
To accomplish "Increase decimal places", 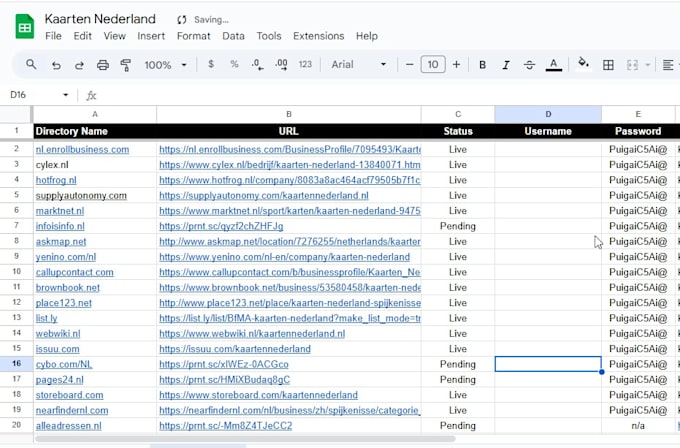I will tap(281, 65).
